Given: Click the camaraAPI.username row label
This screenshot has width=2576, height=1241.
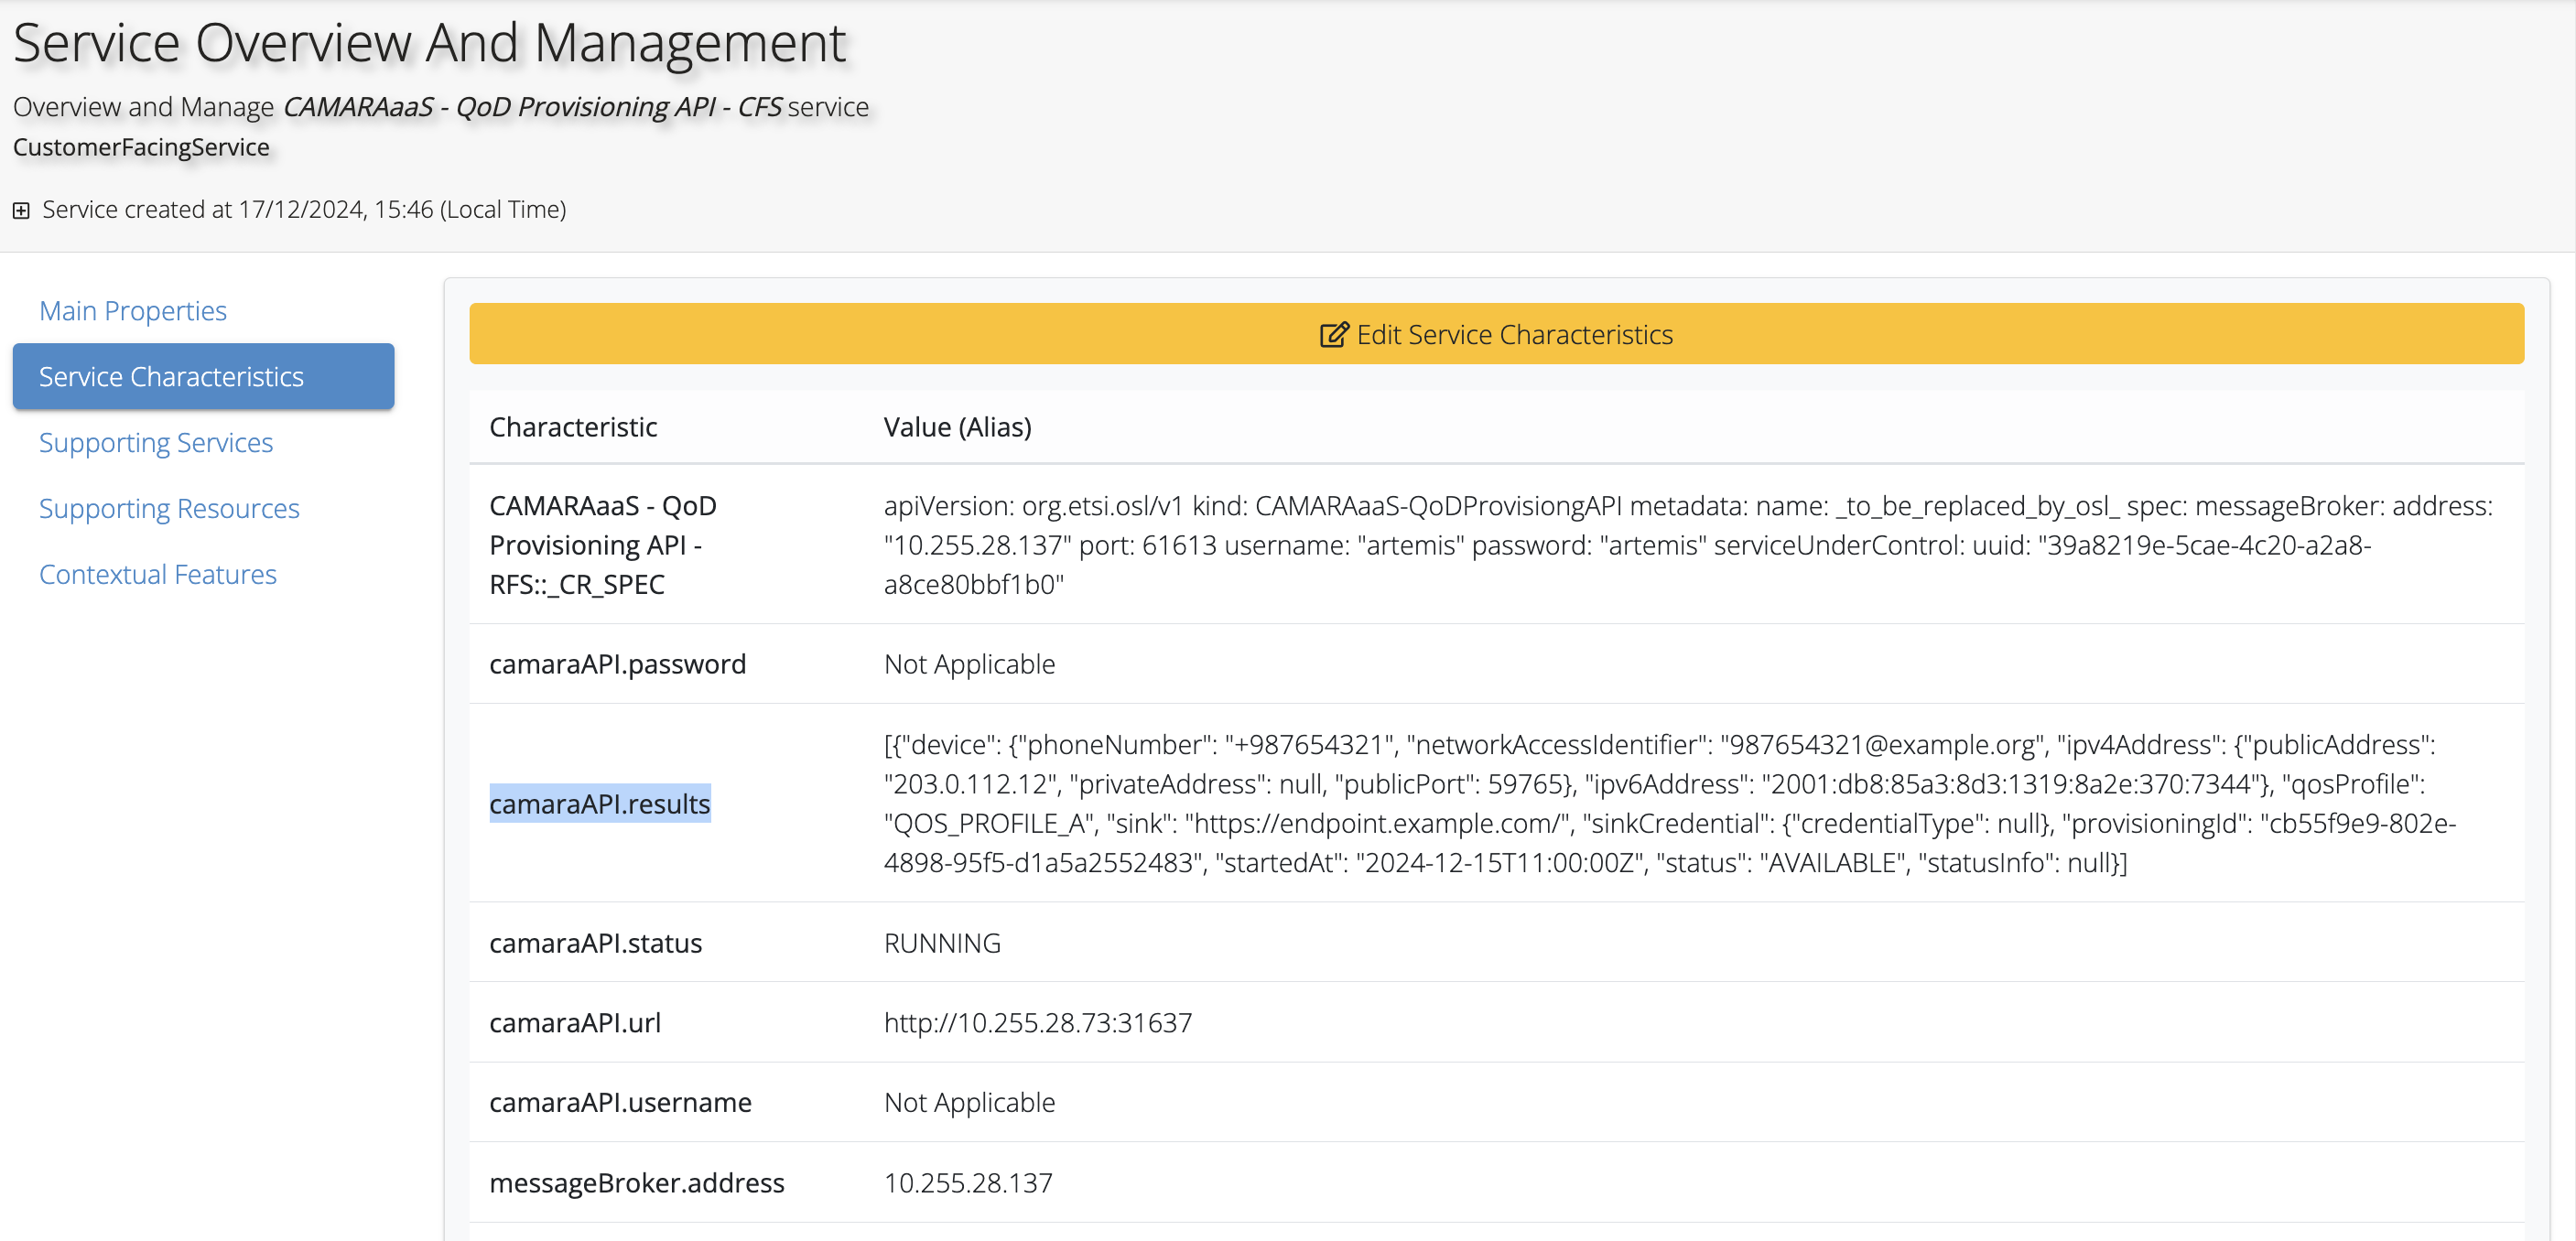Looking at the screenshot, I should click(620, 1102).
